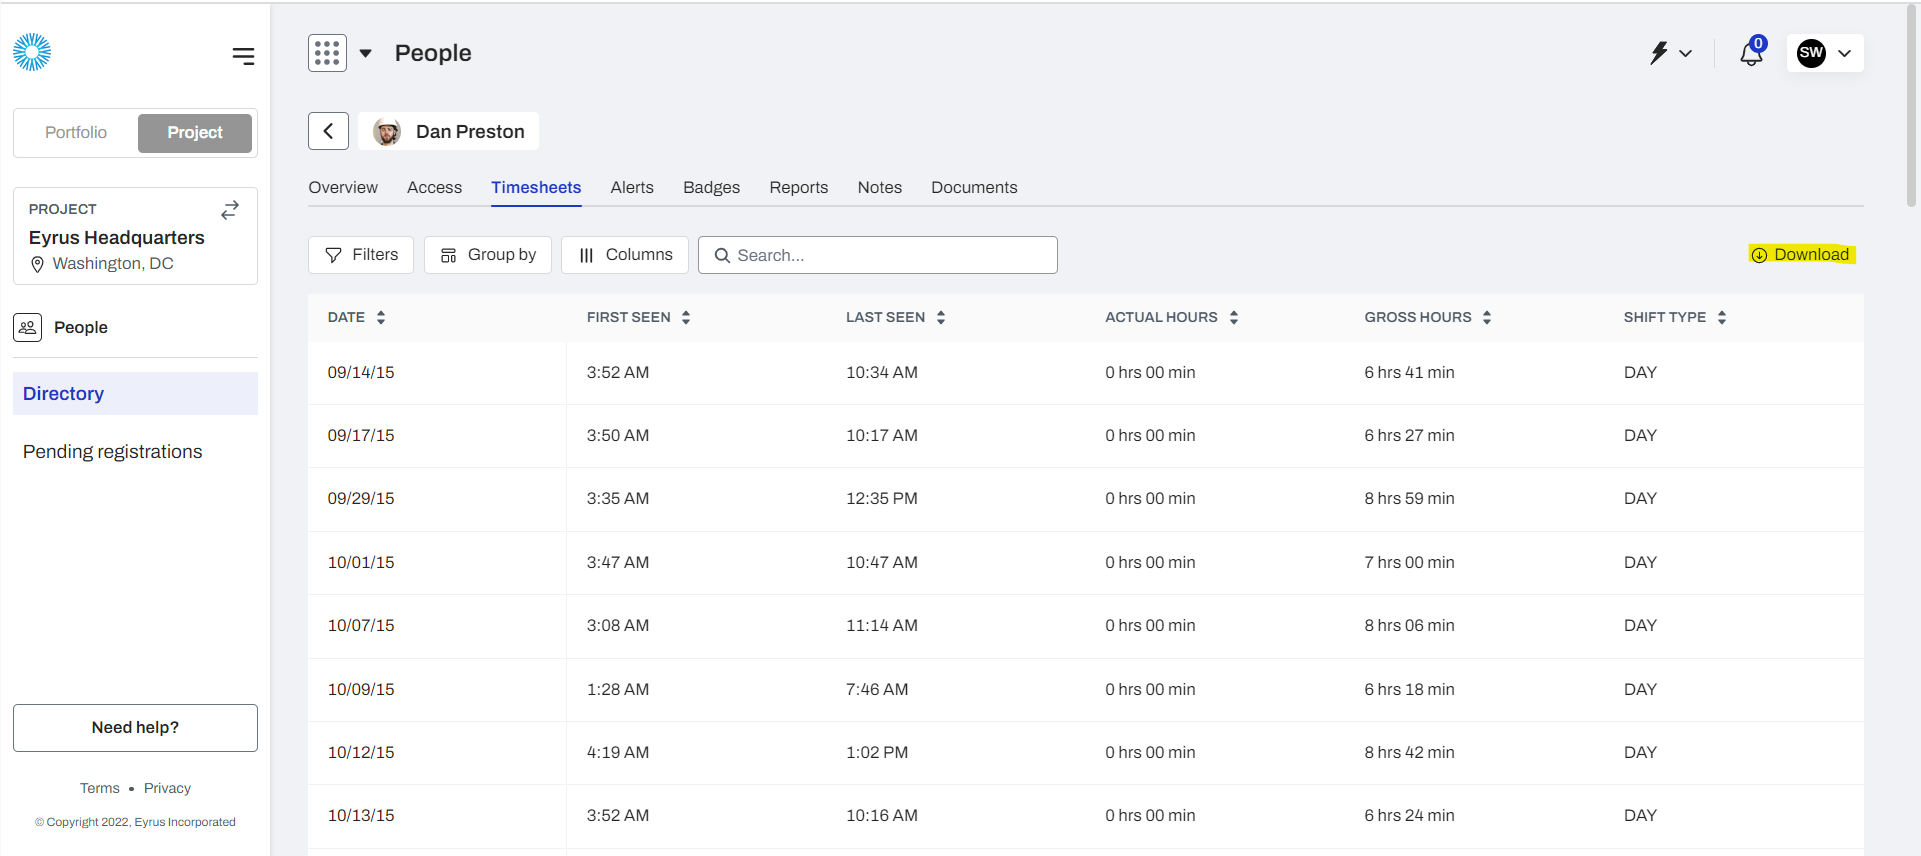Switch to Portfolio view
1921x856 pixels.
point(76,132)
